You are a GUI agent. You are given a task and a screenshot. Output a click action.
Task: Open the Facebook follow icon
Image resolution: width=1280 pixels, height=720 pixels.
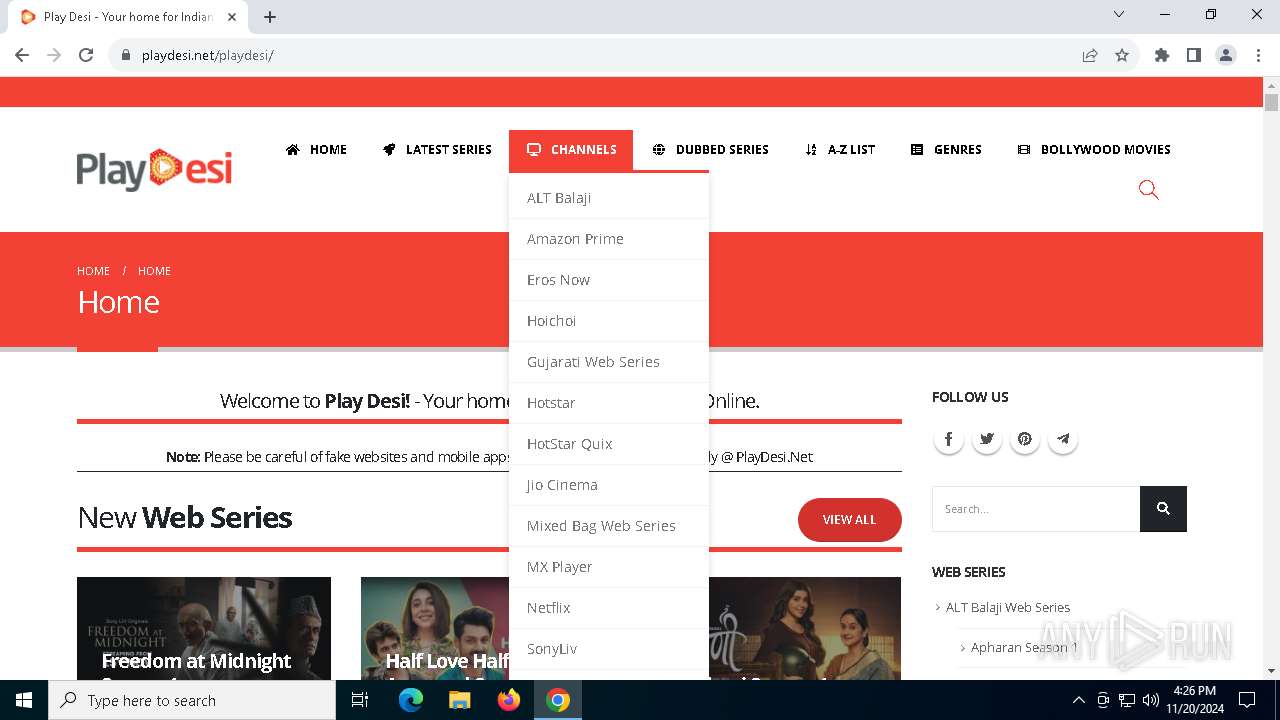click(948, 439)
